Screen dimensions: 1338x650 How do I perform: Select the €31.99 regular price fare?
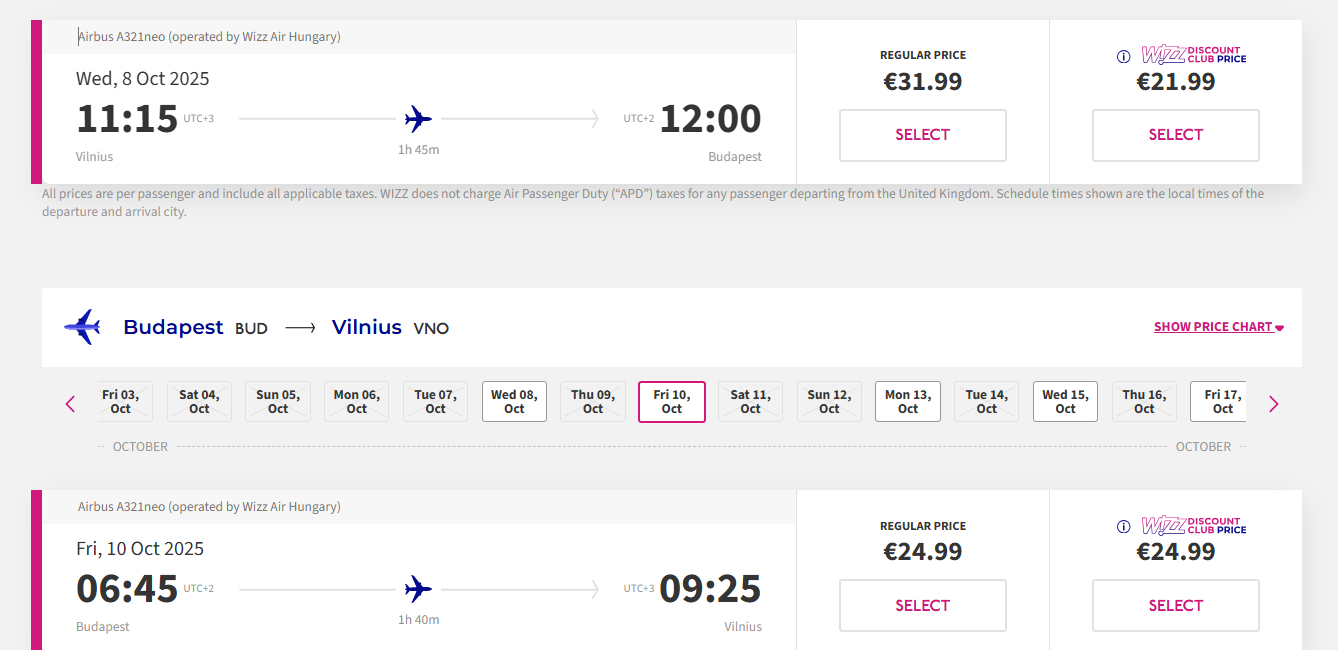922,135
